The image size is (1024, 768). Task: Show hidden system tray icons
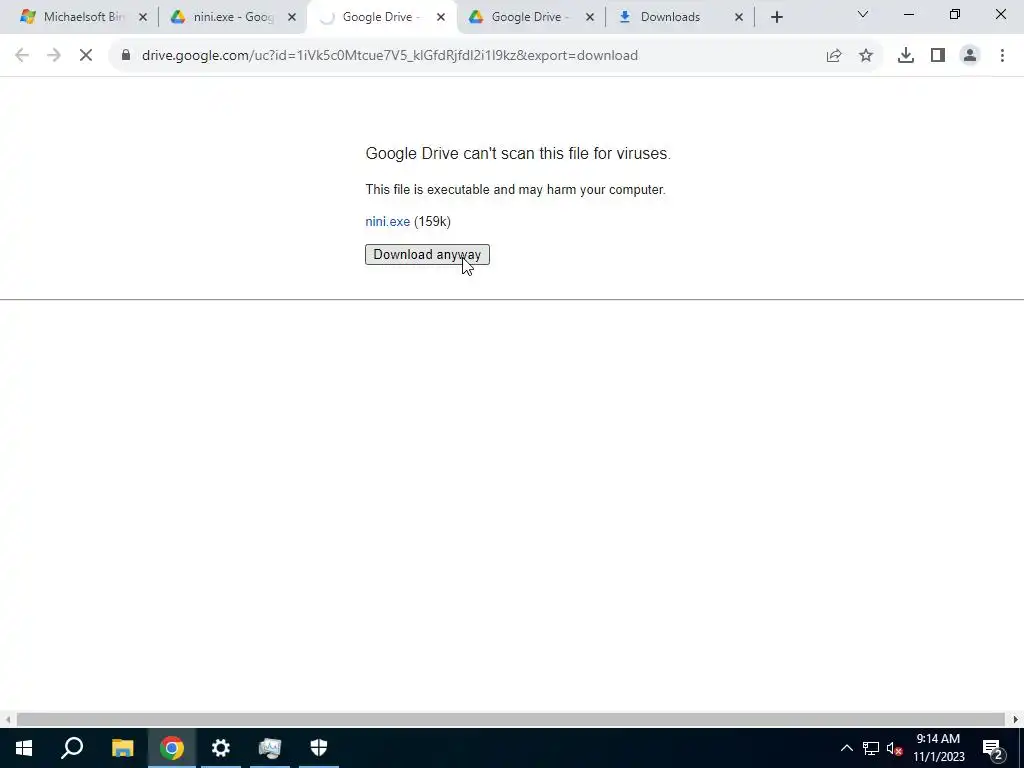[x=846, y=748]
